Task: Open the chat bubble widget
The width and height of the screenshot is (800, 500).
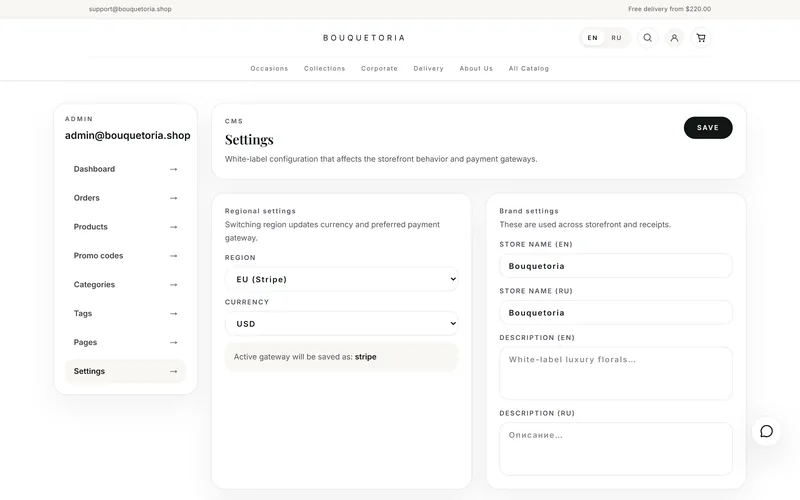Action: click(x=766, y=432)
